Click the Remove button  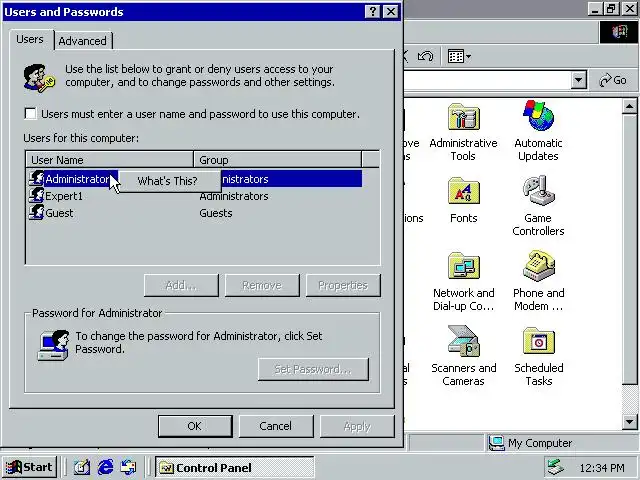pyautogui.click(x=262, y=285)
